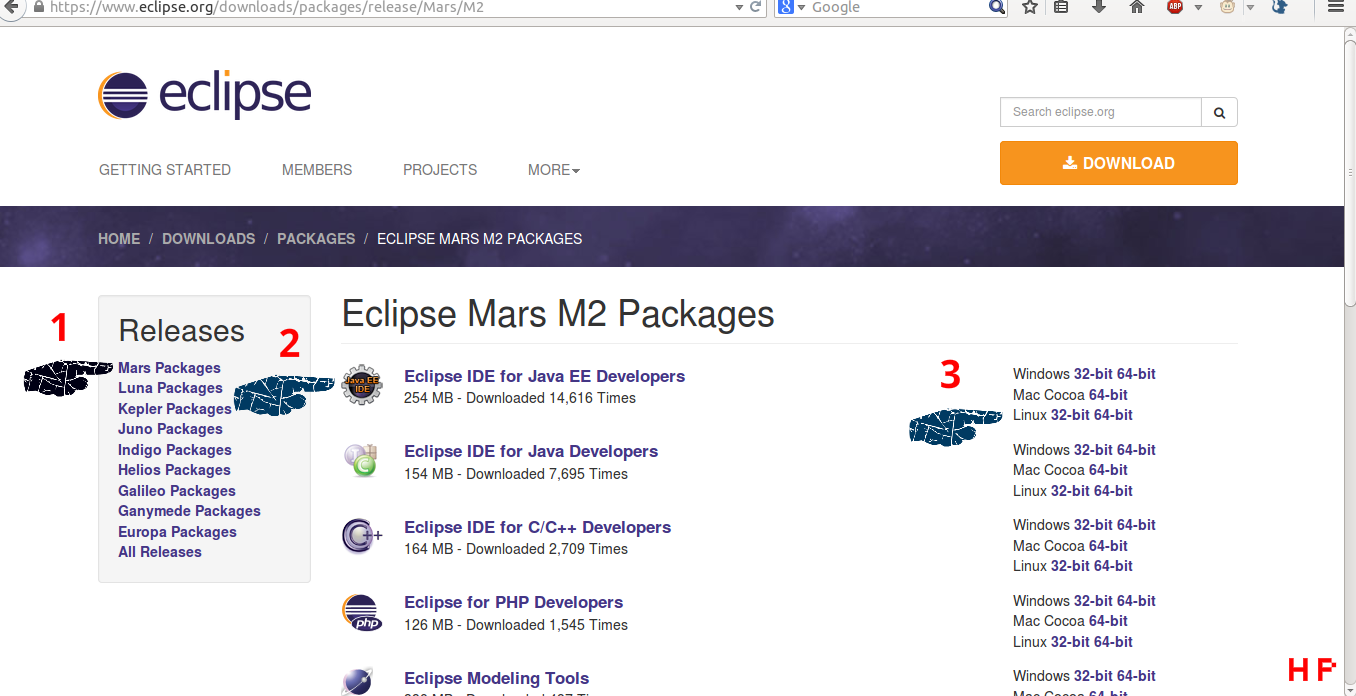Download Java EE Linux 32-bit

pyautogui.click(x=1071, y=415)
